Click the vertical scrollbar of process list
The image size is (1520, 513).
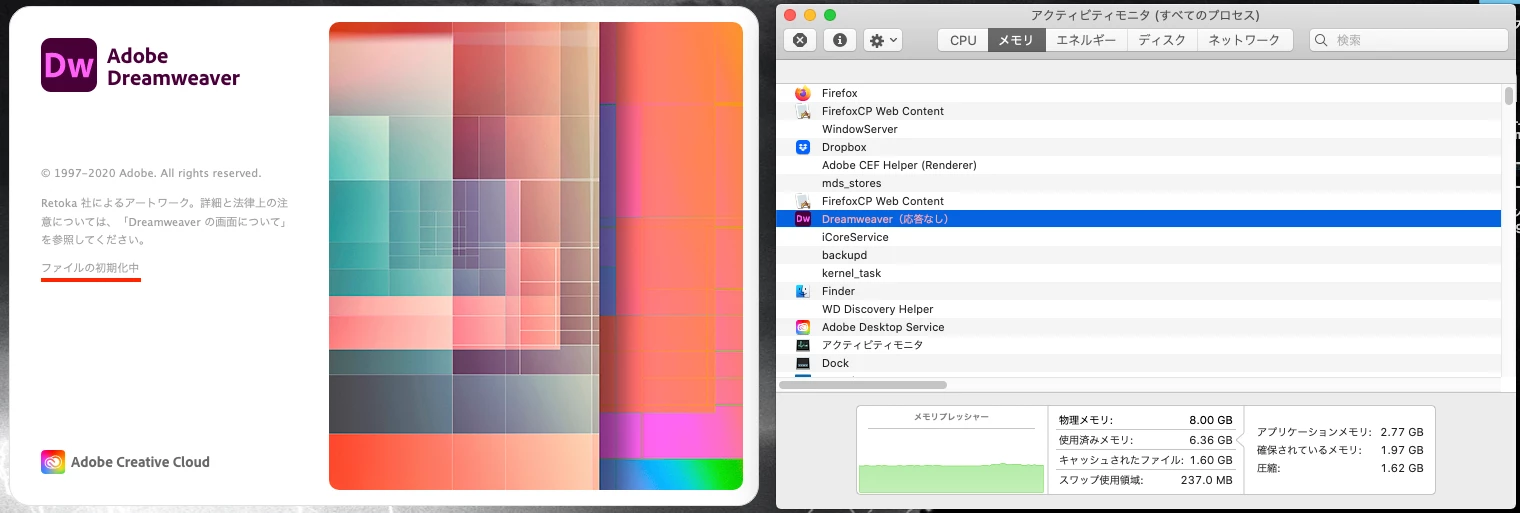coord(1508,96)
